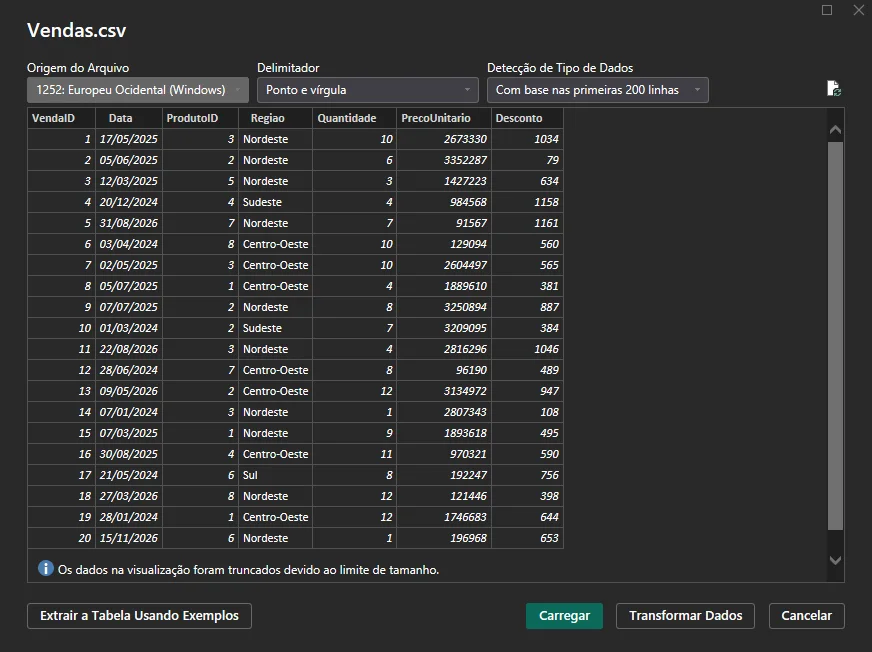
Task: Click the price cell 1746683
Action: coord(444,517)
